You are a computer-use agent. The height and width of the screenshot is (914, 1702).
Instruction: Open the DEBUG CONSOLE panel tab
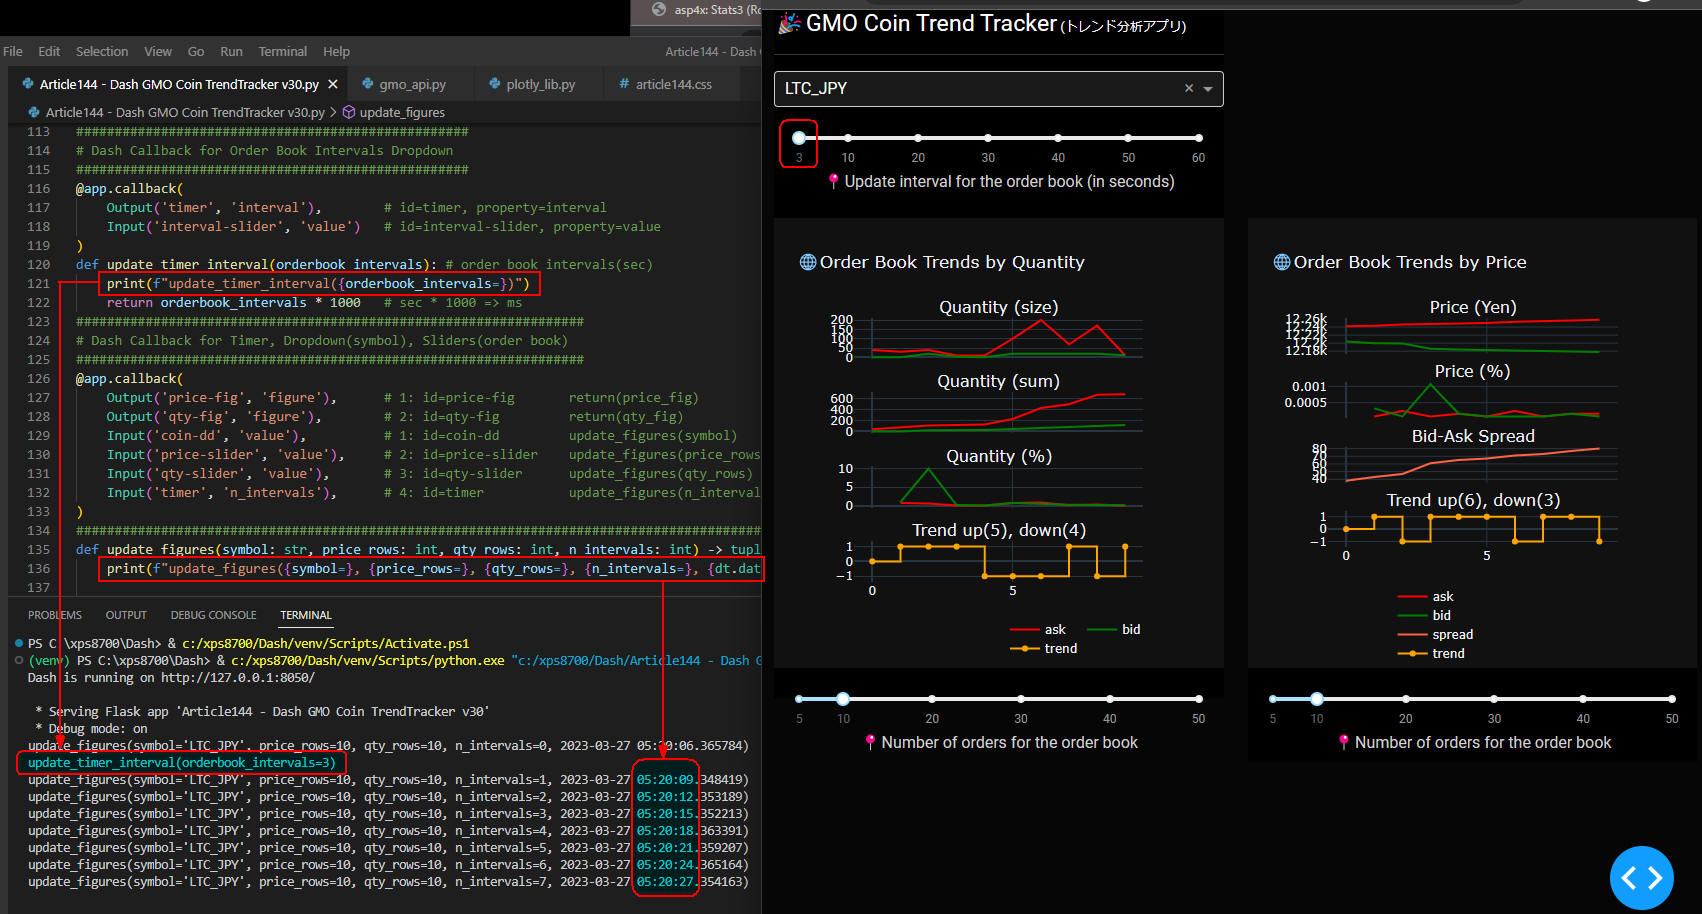213,615
